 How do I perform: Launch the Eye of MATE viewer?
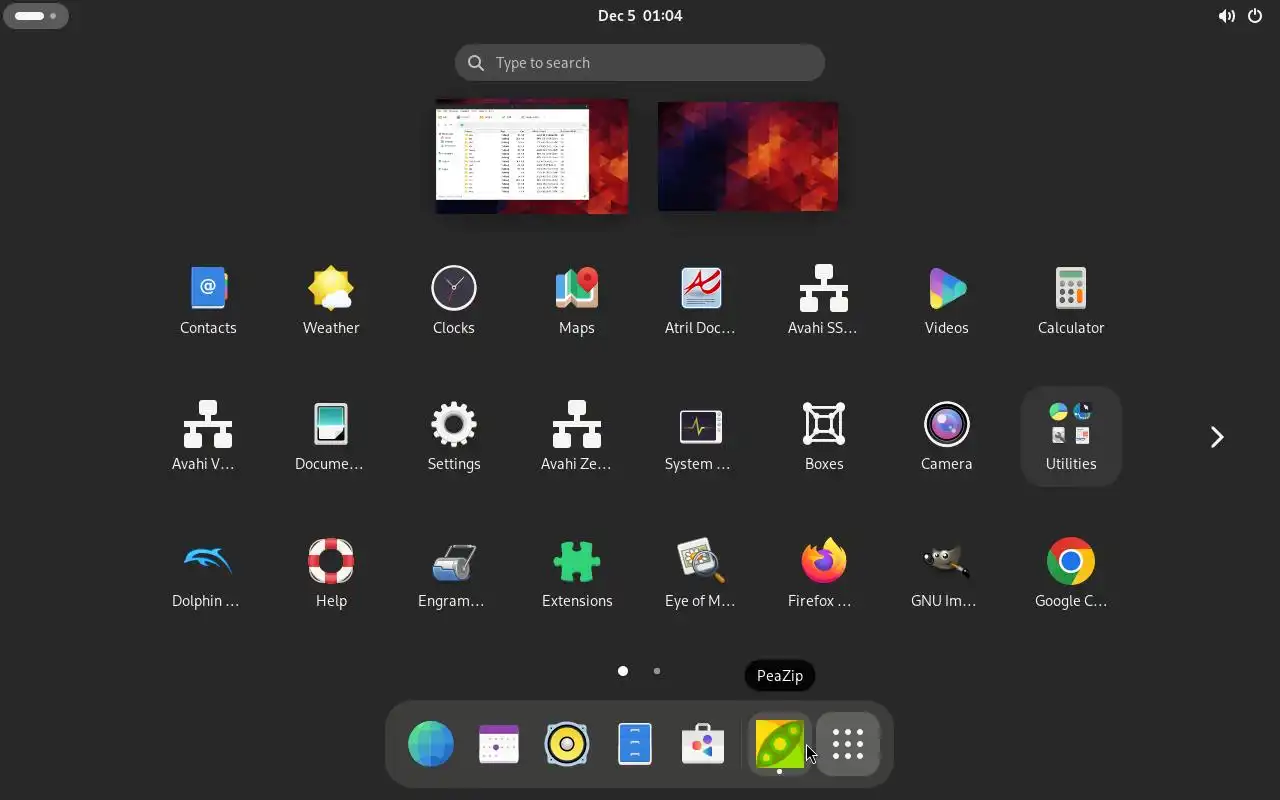click(x=700, y=573)
